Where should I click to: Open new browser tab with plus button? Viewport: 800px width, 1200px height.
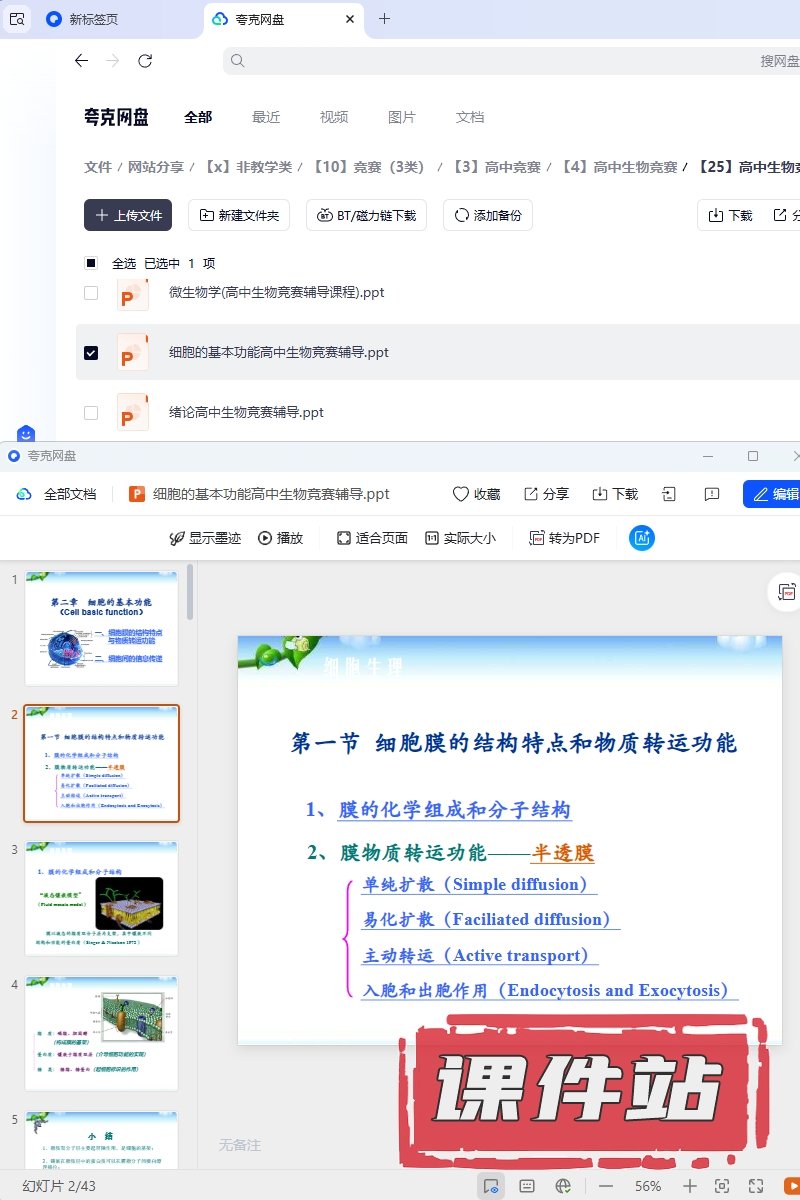click(x=384, y=19)
